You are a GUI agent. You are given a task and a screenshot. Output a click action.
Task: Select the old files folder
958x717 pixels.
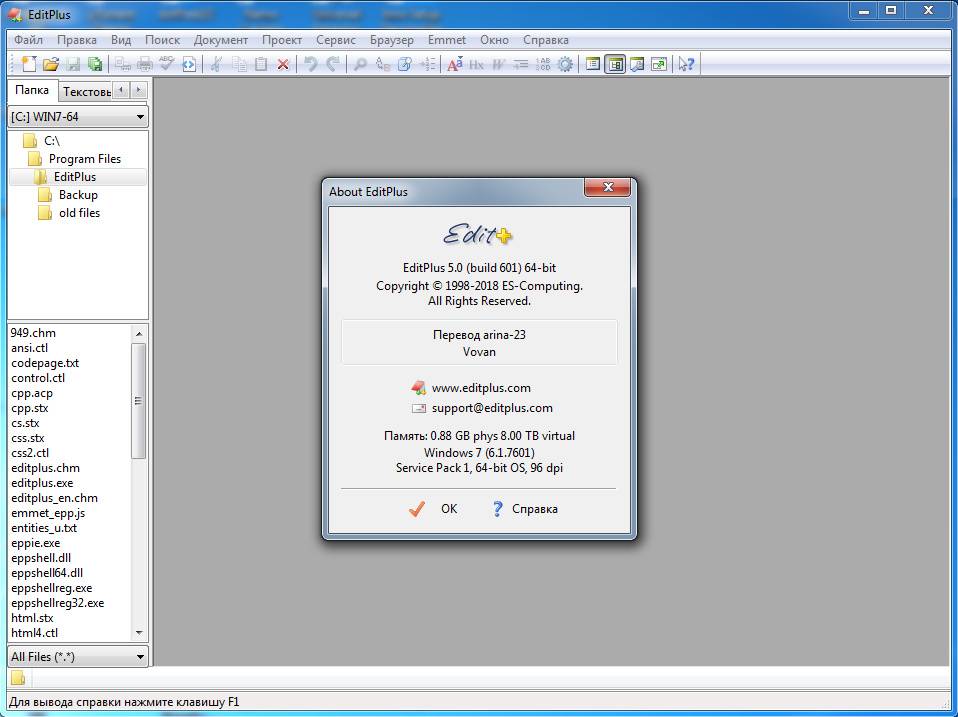(x=79, y=213)
